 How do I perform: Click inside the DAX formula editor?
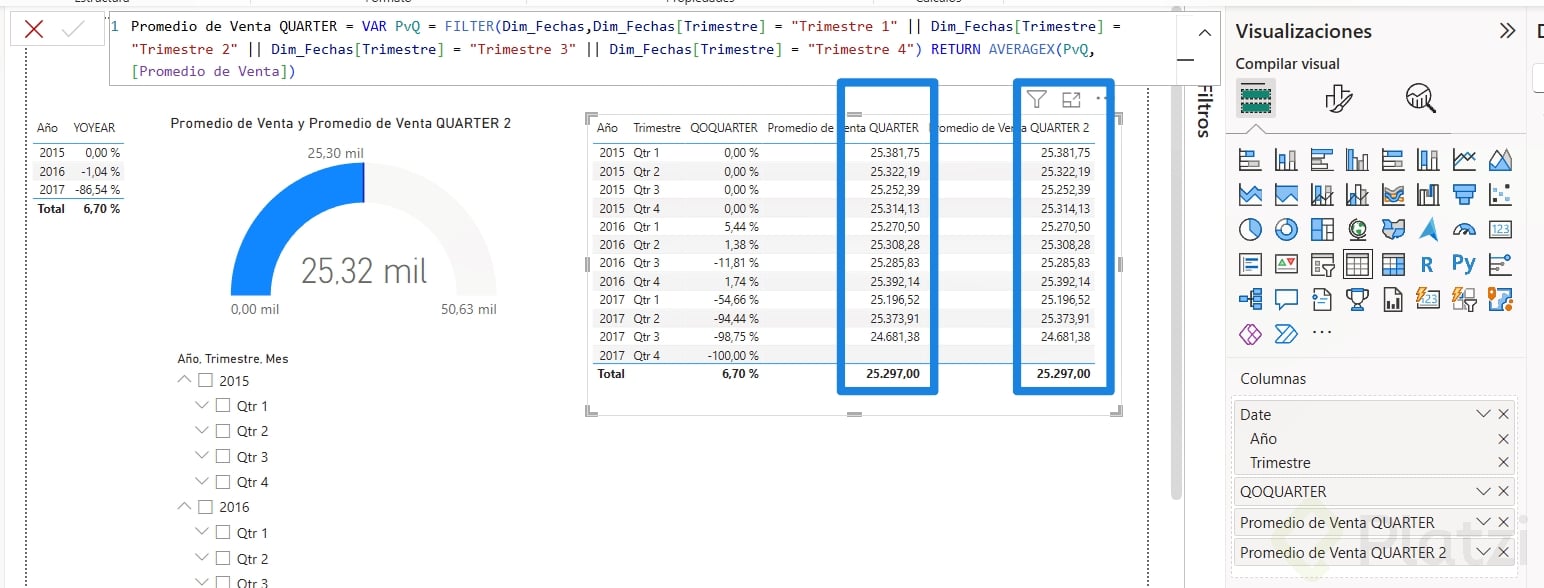(x=640, y=48)
